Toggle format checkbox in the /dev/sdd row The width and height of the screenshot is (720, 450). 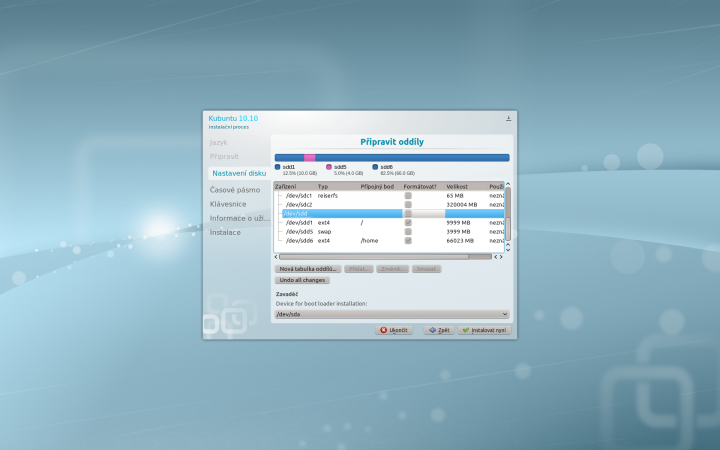point(408,214)
